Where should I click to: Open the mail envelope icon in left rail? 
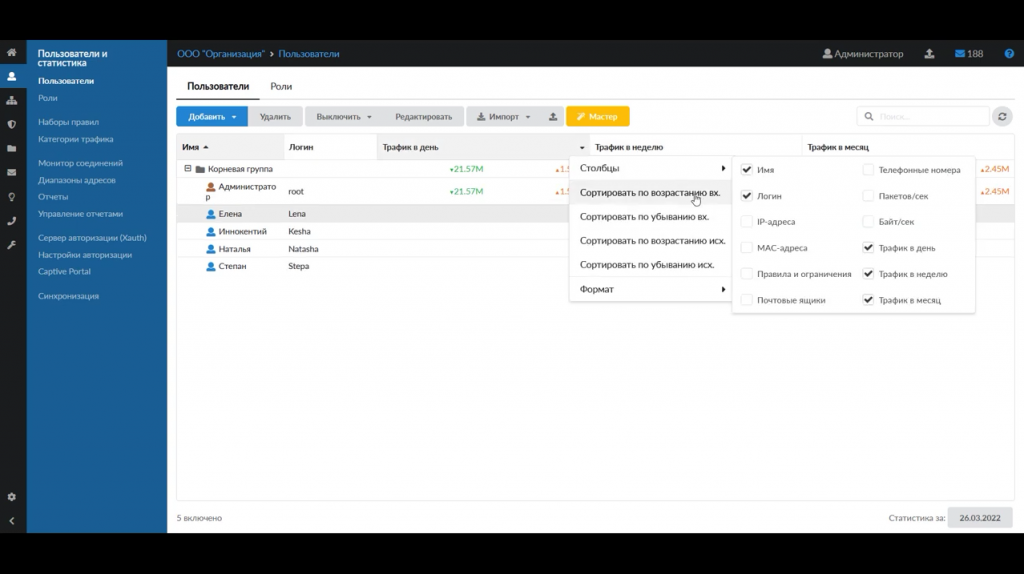coord(12,172)
